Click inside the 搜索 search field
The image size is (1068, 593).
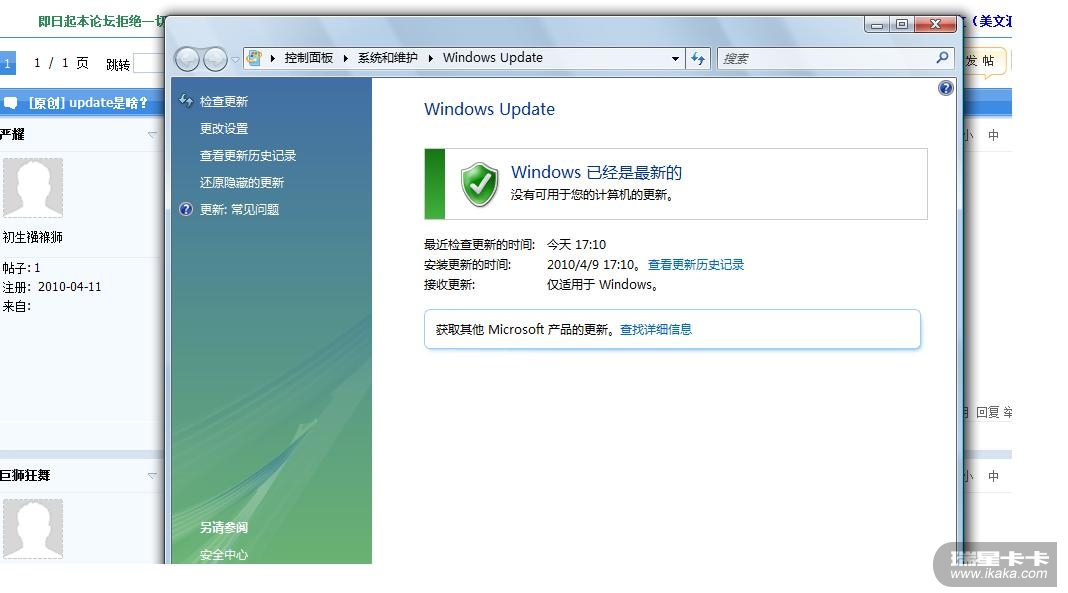coord(826,59)
